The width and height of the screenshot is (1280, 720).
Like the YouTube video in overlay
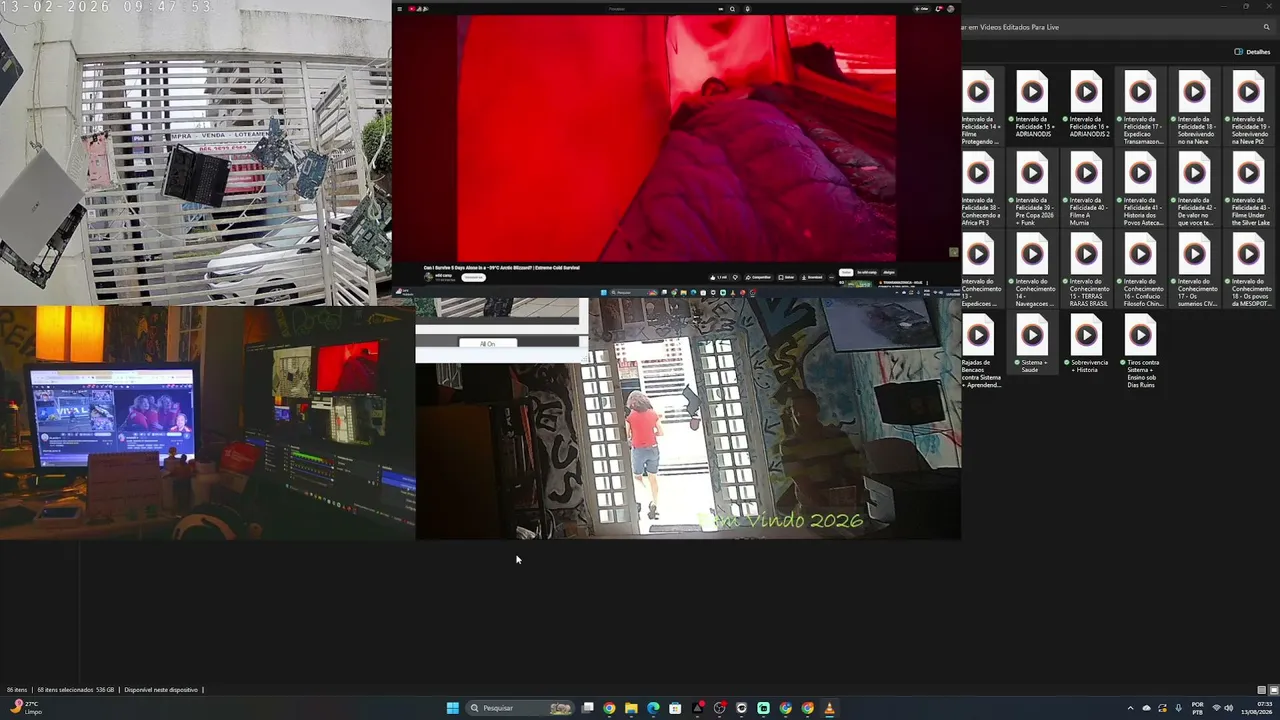720,277
